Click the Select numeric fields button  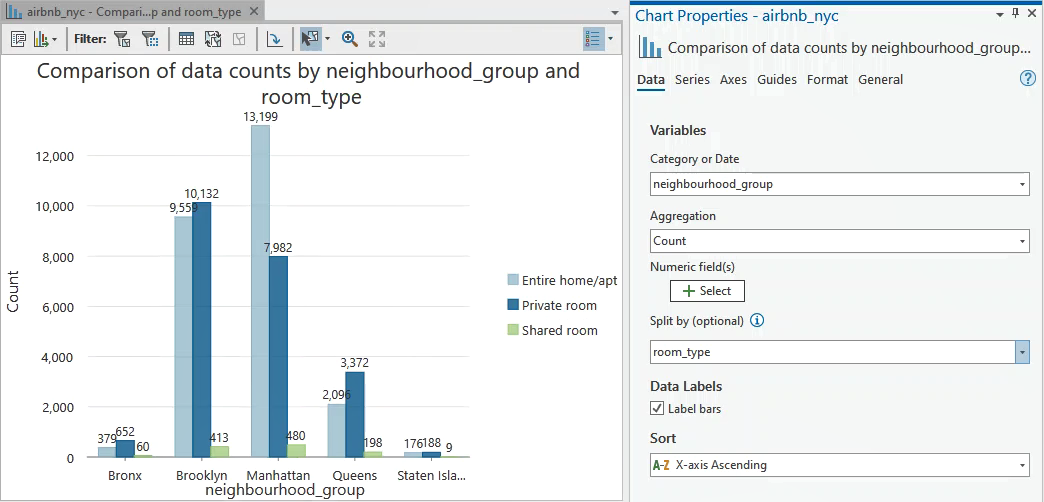pos(707,291)
